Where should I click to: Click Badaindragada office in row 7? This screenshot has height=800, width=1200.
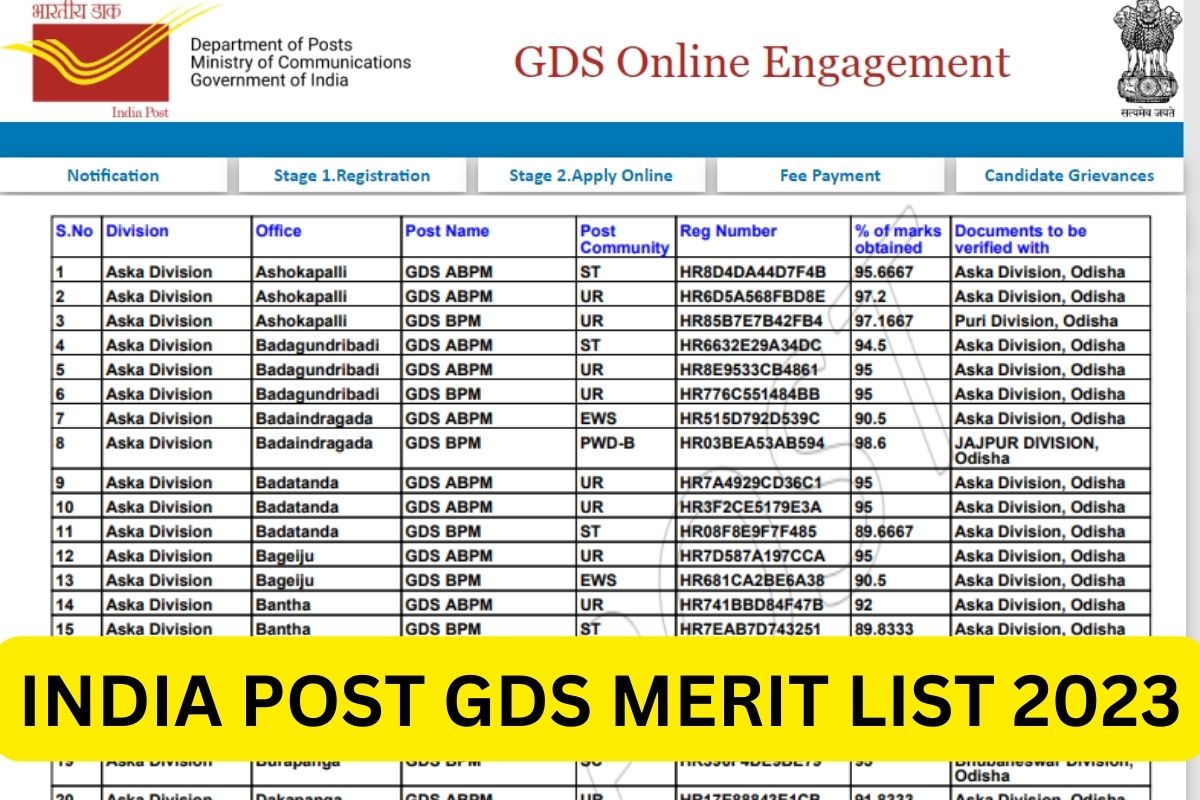313,418
